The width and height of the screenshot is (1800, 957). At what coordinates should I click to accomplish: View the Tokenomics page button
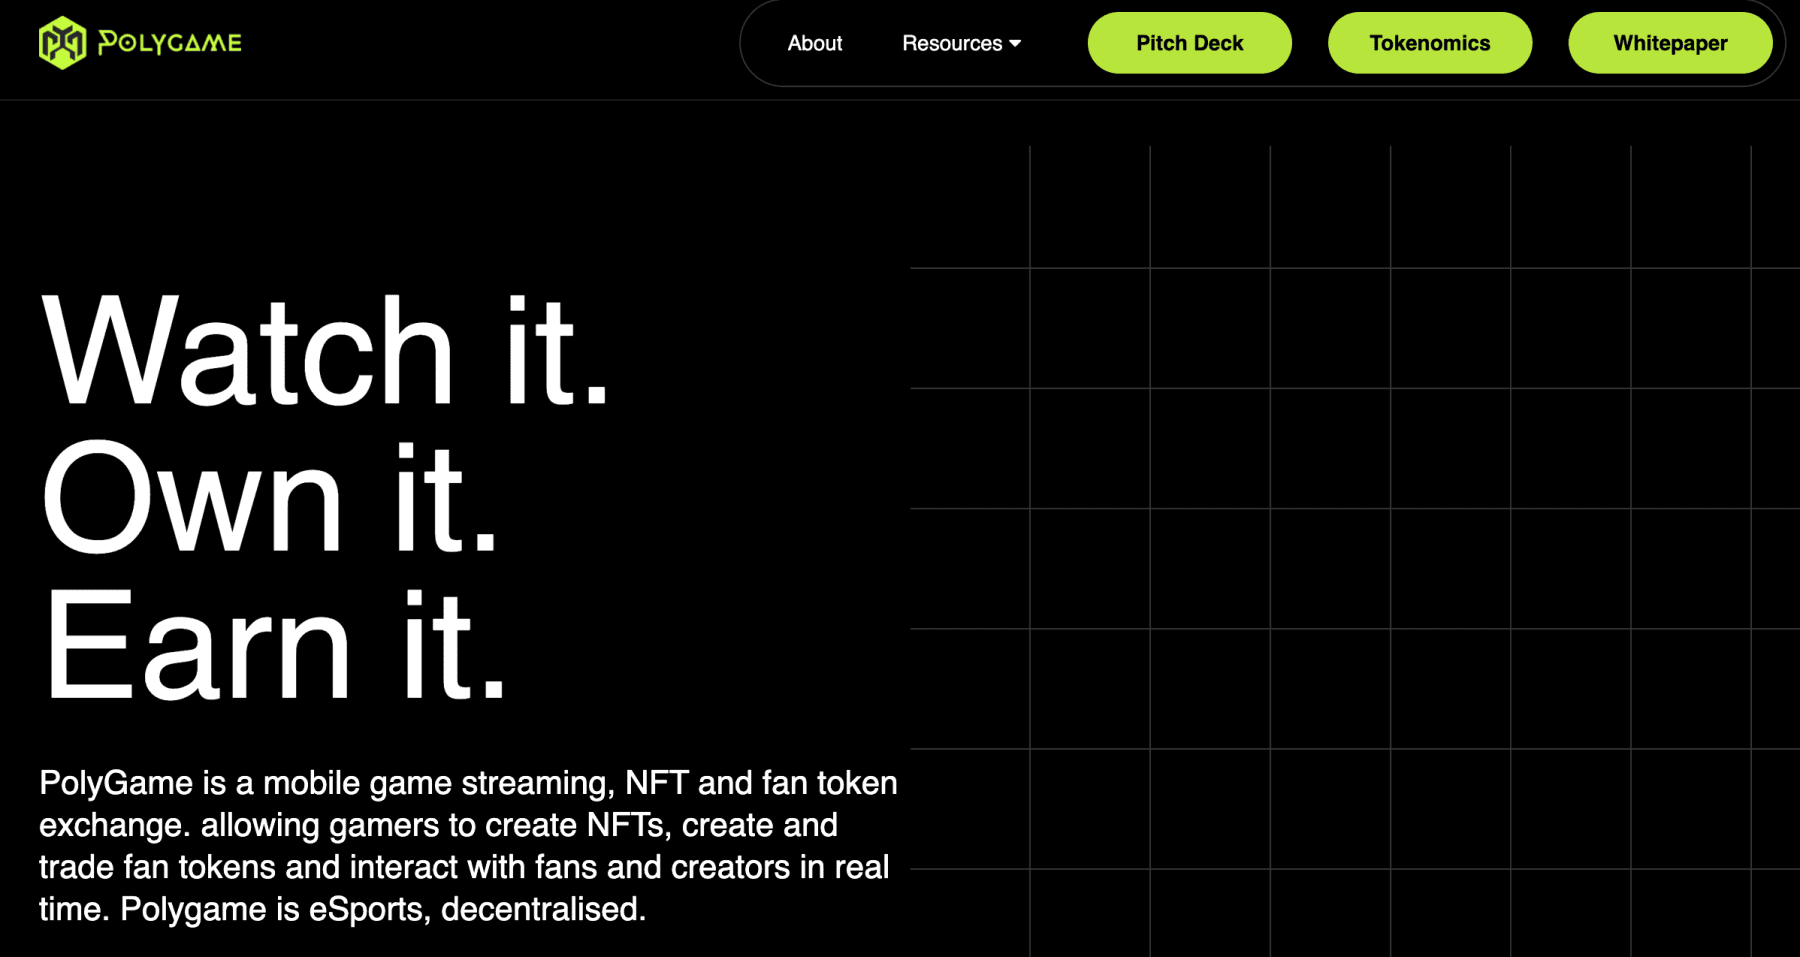point(1429,43)
